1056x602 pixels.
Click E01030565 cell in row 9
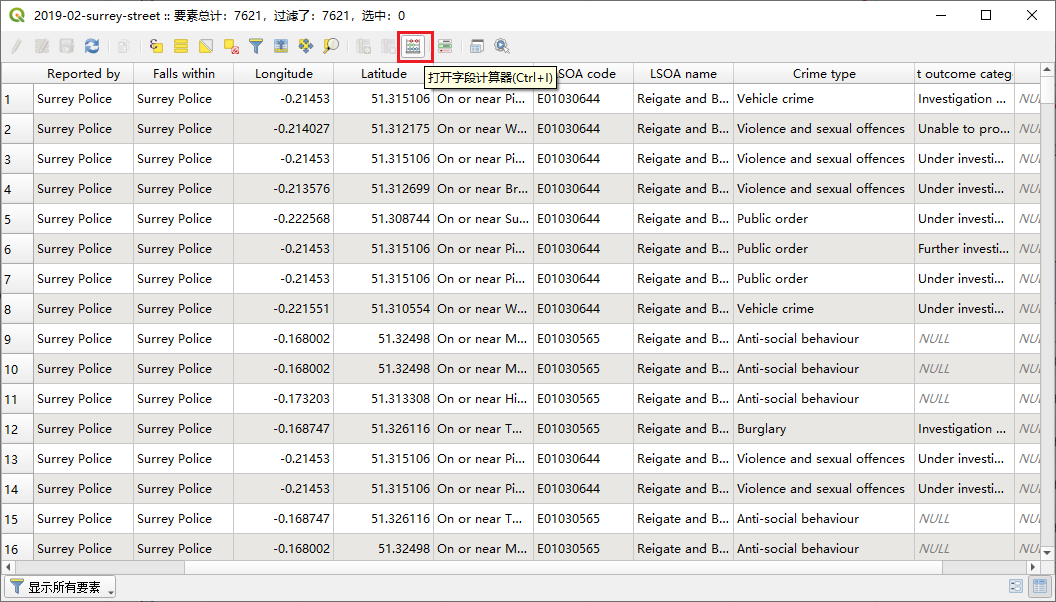click(x=583, y=339)
